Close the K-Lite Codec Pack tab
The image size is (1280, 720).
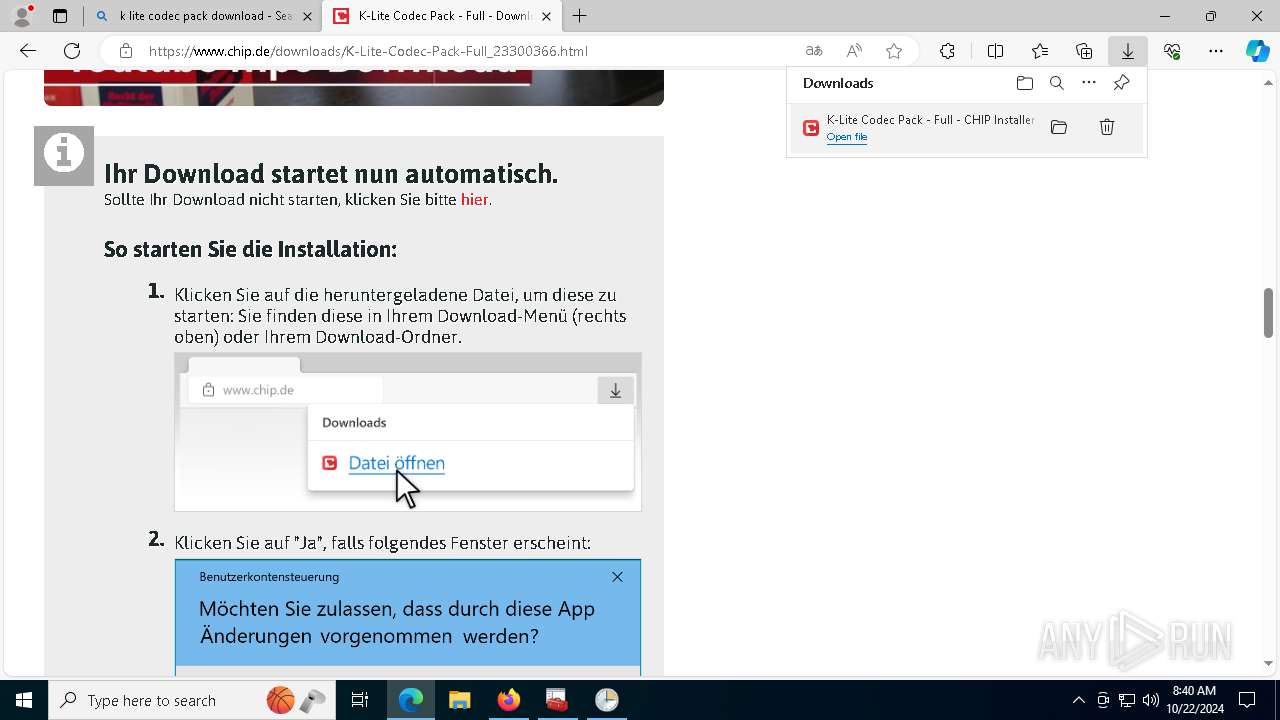[547, 16]
